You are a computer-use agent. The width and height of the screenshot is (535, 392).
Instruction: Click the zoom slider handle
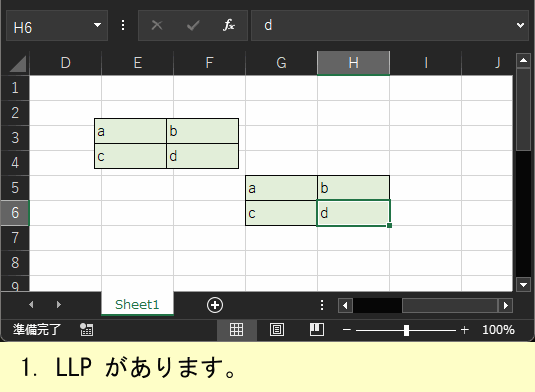(x=406, y=330)
